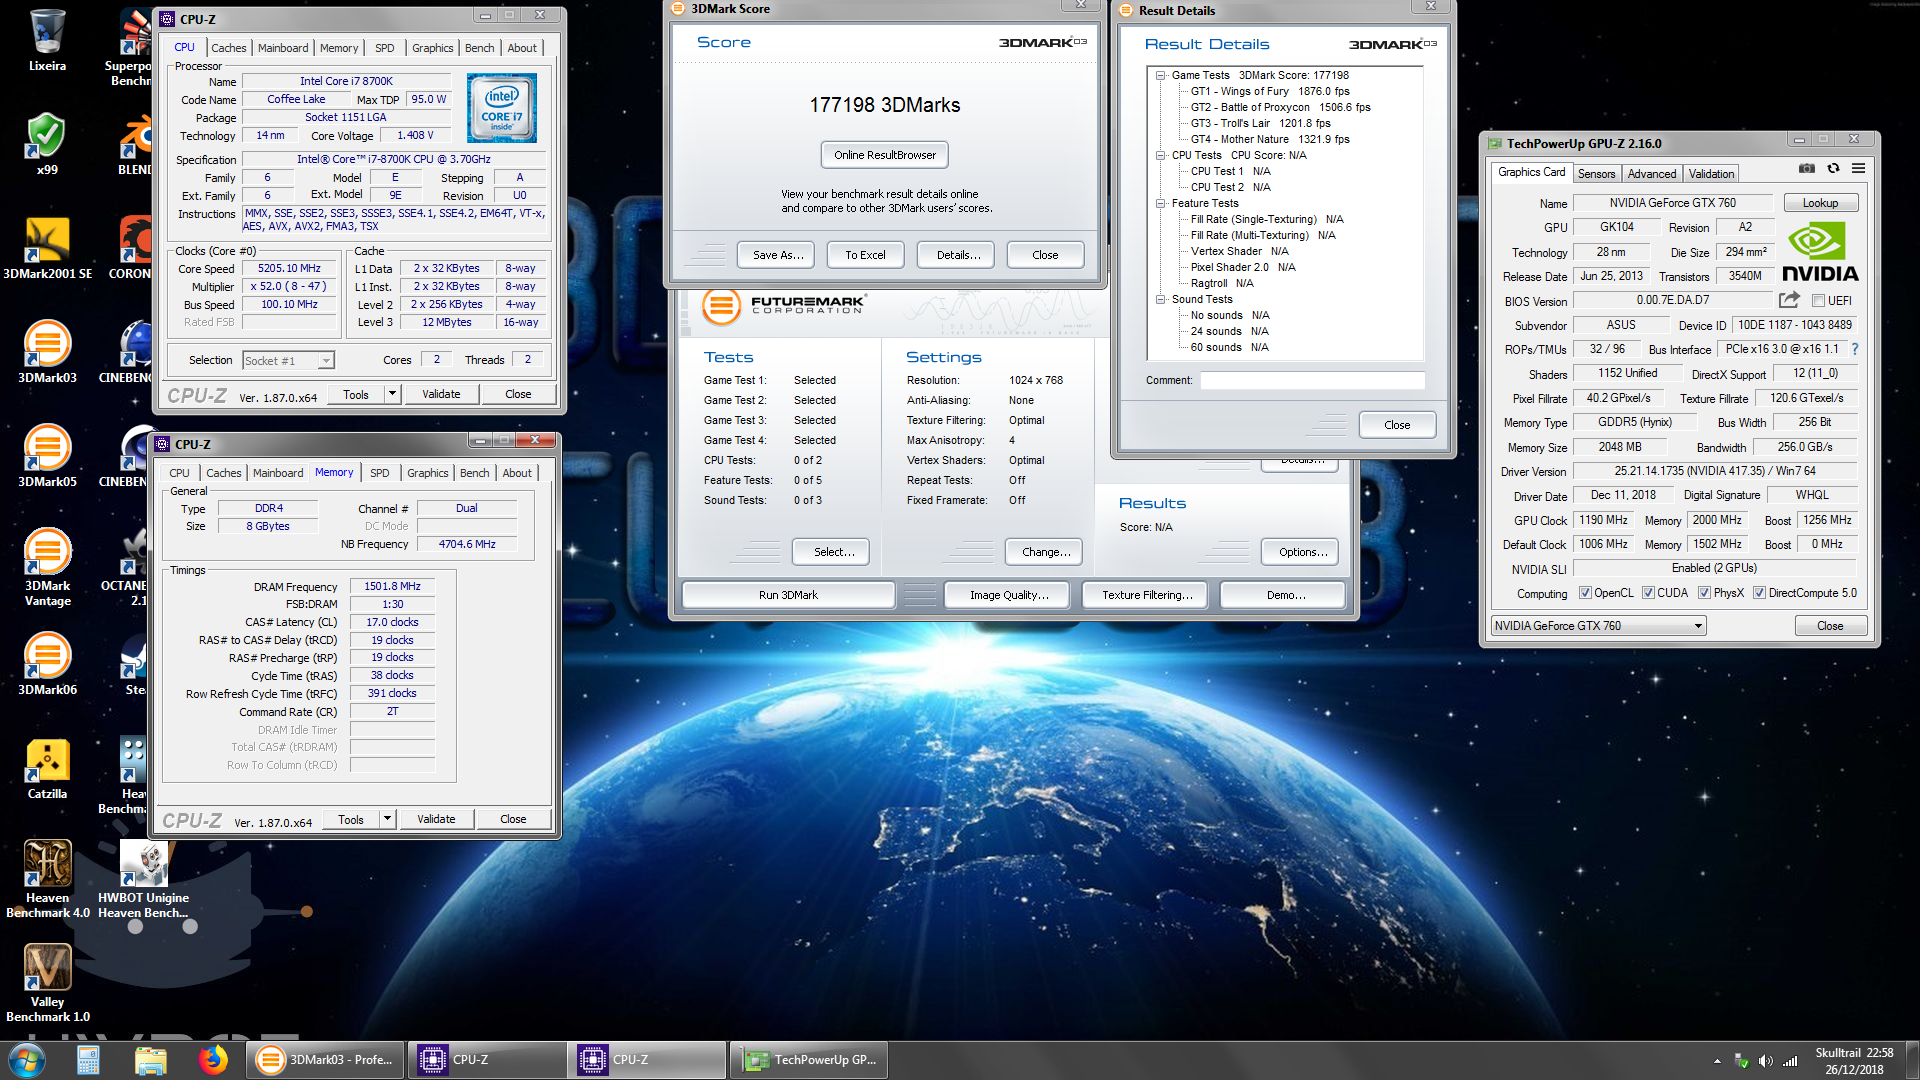The height and width of the screenshot is (1080, 1920).
Task: Take a GPU-Z screenshot with the camera icon
Action: tap(1806, 168)
